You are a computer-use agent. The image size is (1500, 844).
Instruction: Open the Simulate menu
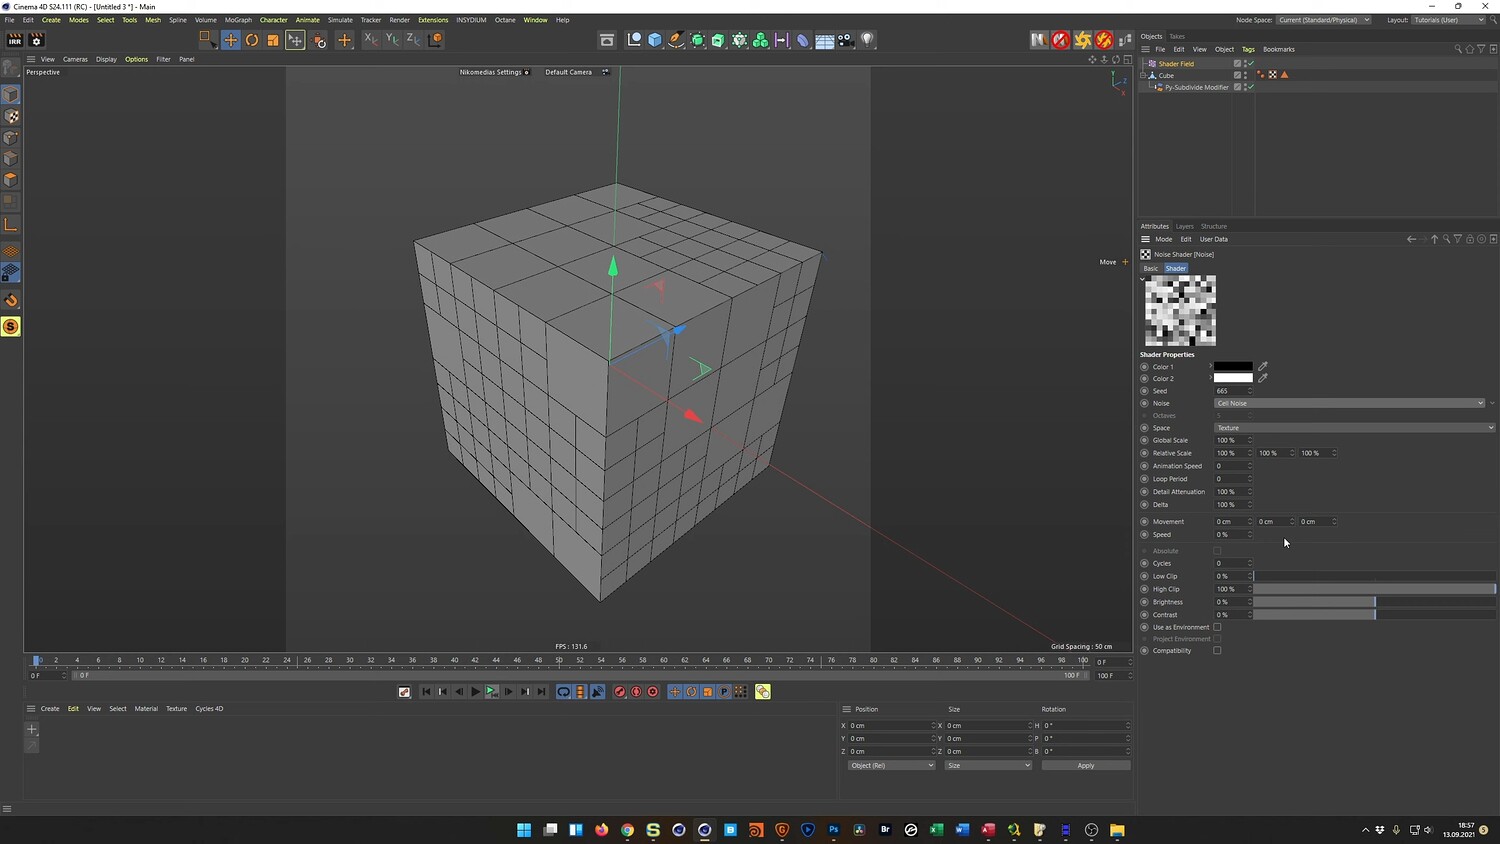[x=340, y=20]
